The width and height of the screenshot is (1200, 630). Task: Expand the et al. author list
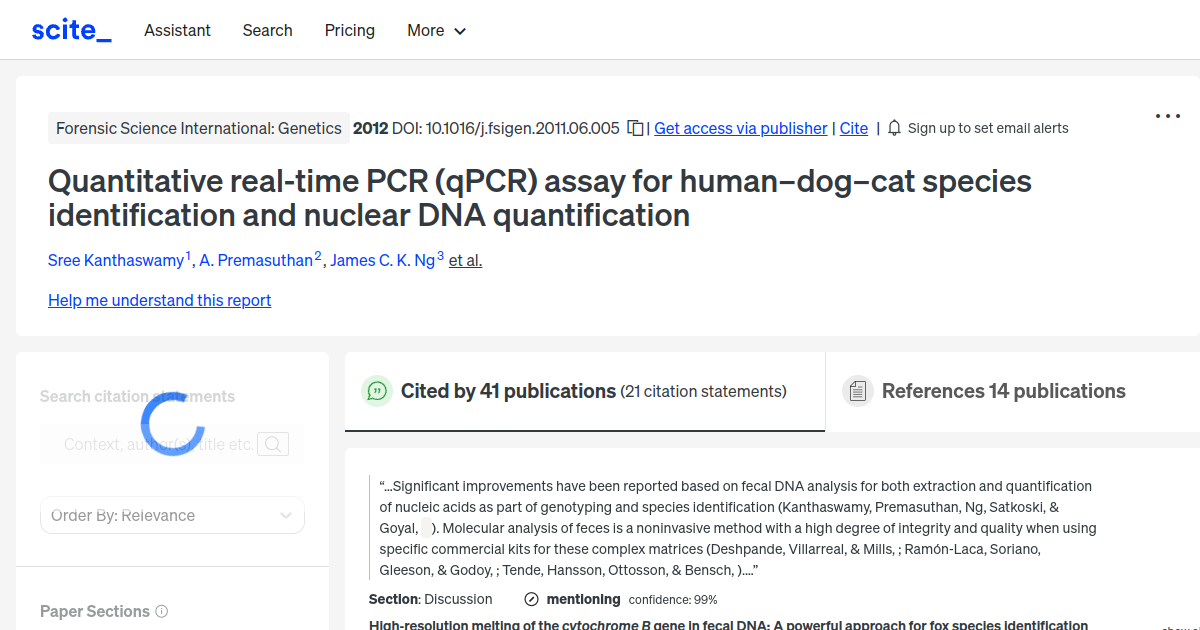pos(464,260)
